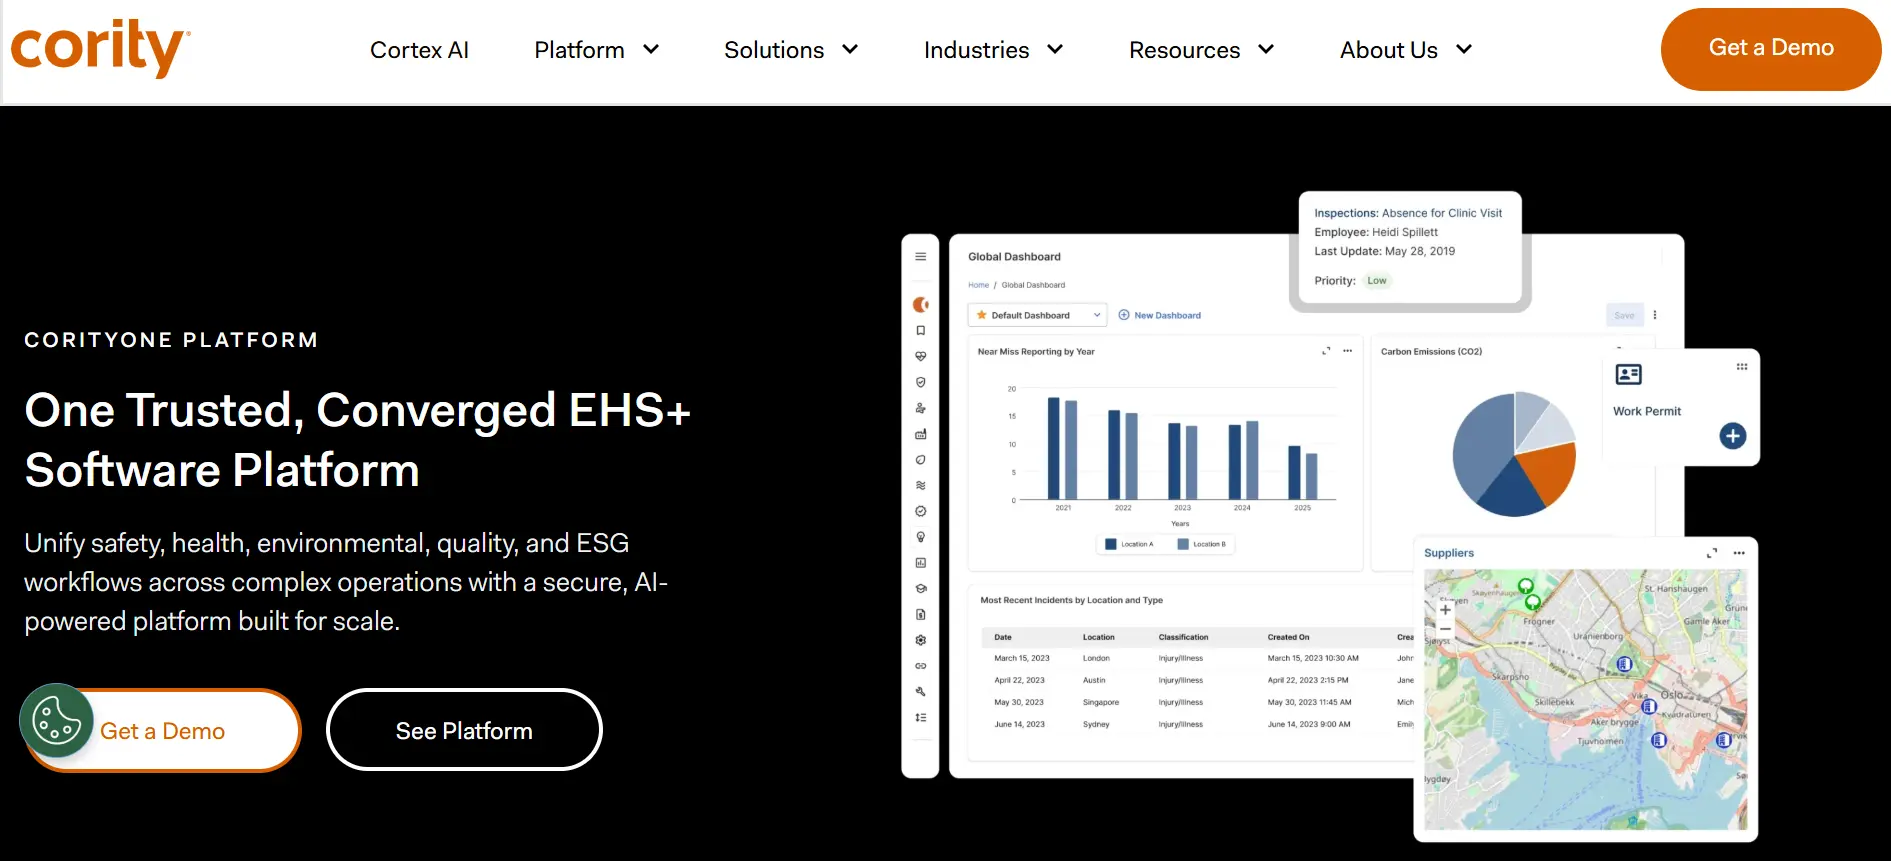
Task: Click the Work Permit card icon
Action: (x=1629, y=374)
